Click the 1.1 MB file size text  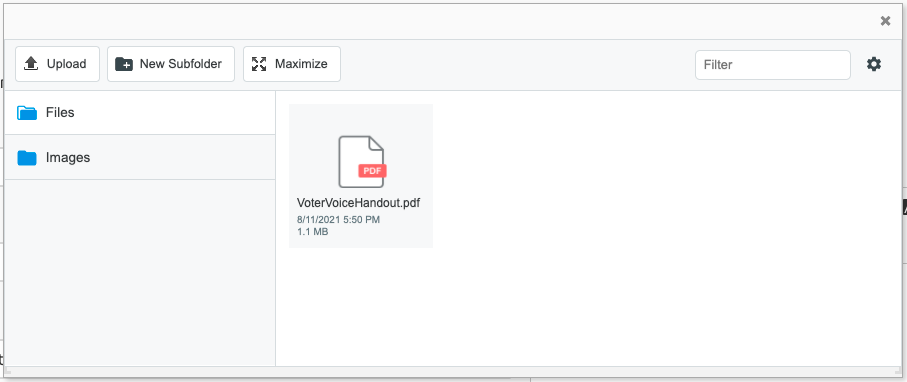tap(312, 232)
